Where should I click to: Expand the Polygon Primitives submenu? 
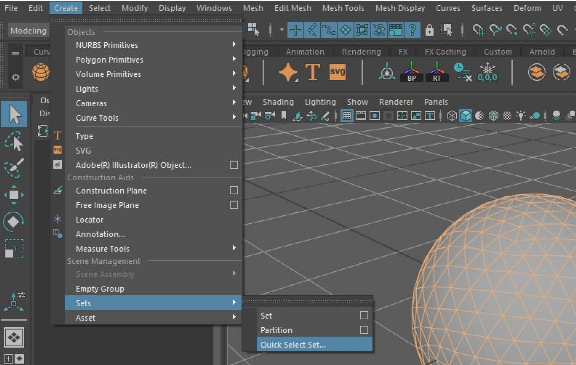tap(154, 59)
